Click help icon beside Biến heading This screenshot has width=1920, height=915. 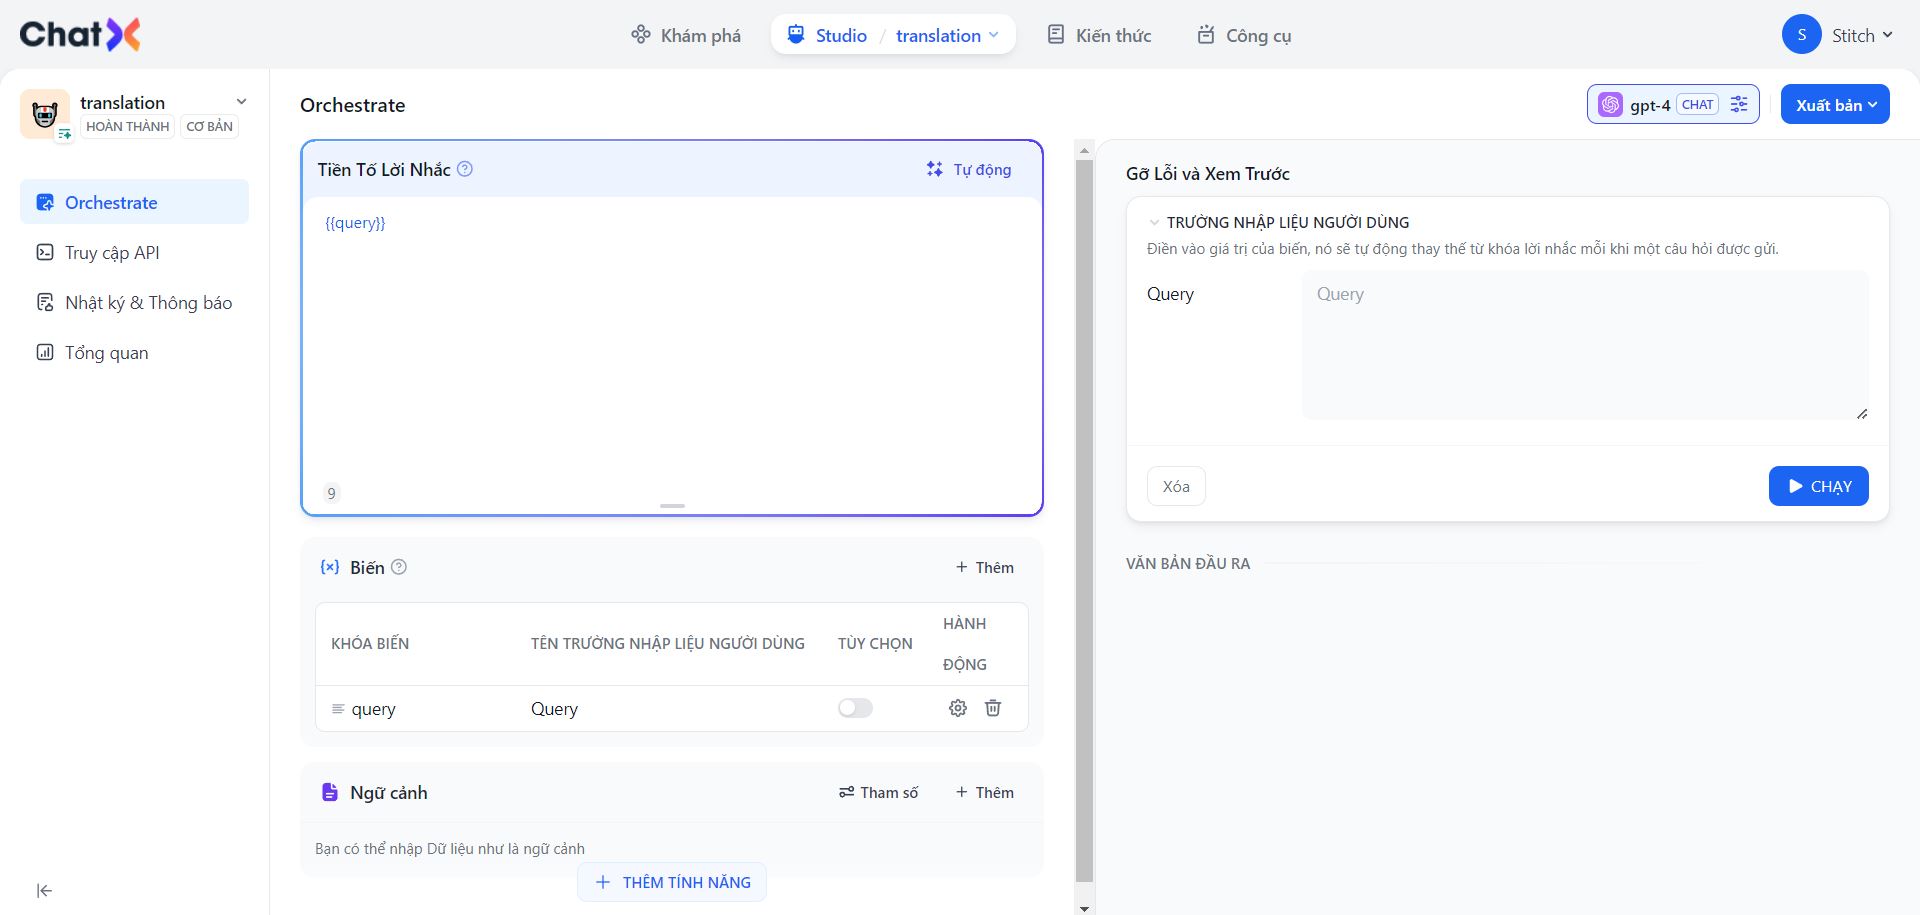(x=399, y=567)
